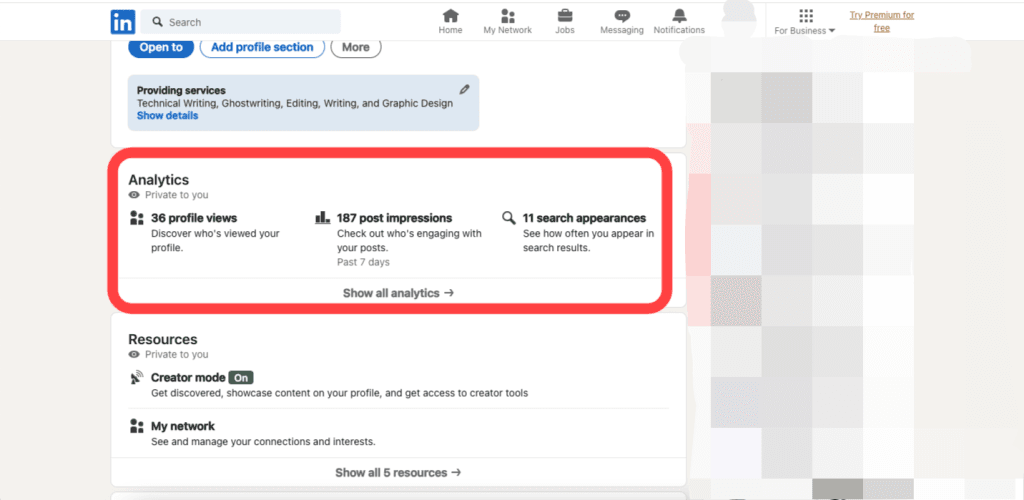Click the Show details link
Image resolution: width=1024 pixels, height=500 pixels.
coord(167,116)
